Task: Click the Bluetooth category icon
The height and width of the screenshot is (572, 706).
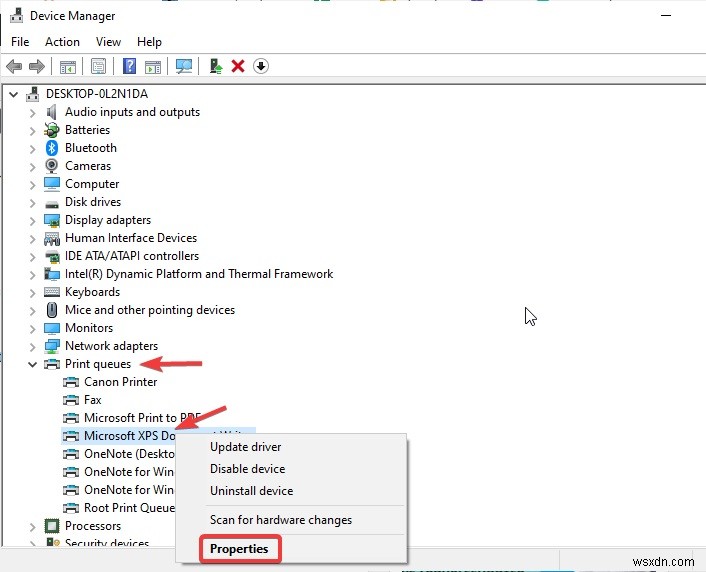Action: [x=52, y=148]
